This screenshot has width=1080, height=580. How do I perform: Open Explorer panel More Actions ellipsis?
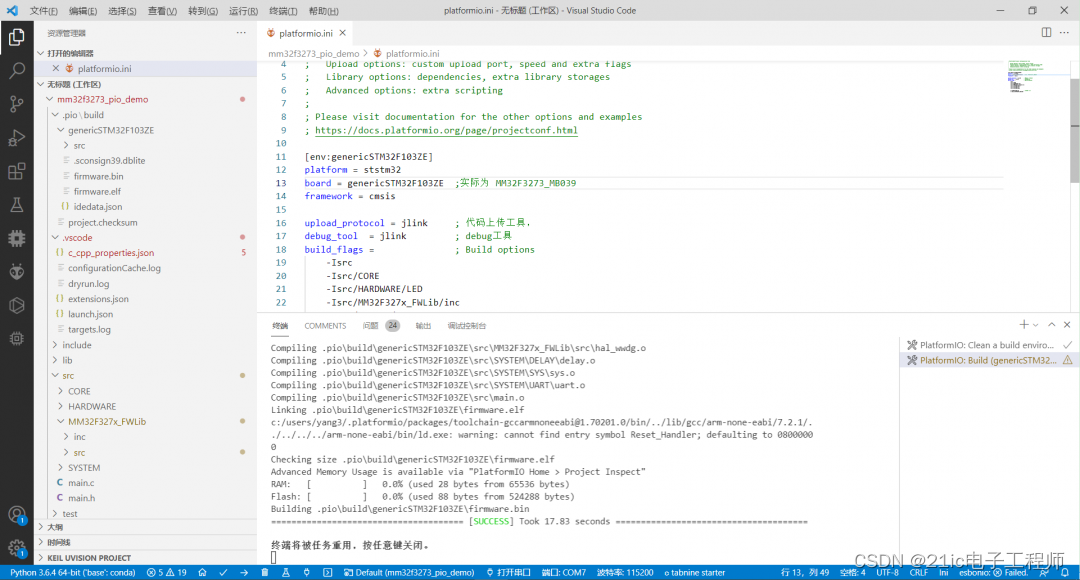point(240,32)
